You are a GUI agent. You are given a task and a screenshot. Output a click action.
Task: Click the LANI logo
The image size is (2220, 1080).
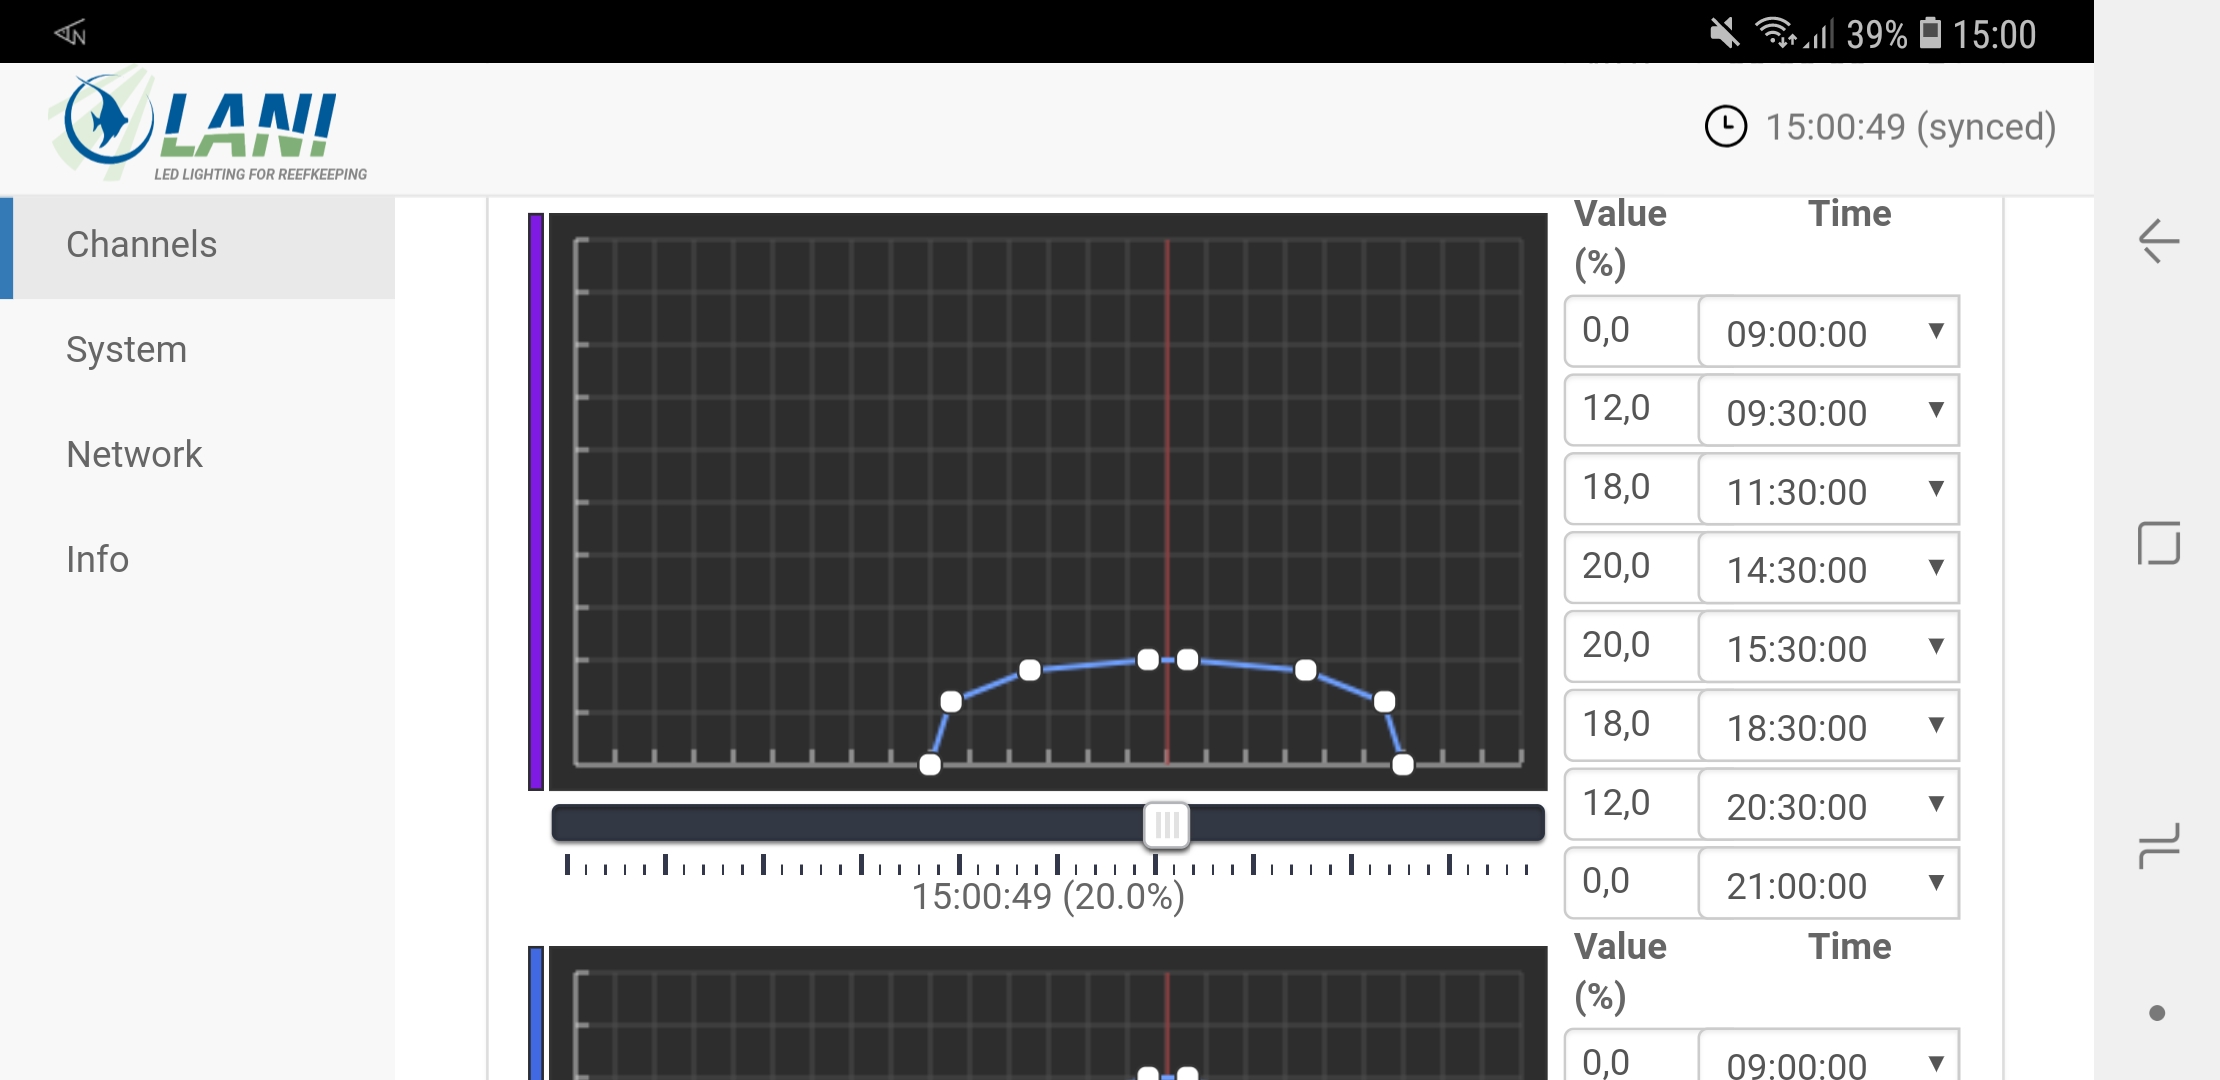(x=208, y=126)
